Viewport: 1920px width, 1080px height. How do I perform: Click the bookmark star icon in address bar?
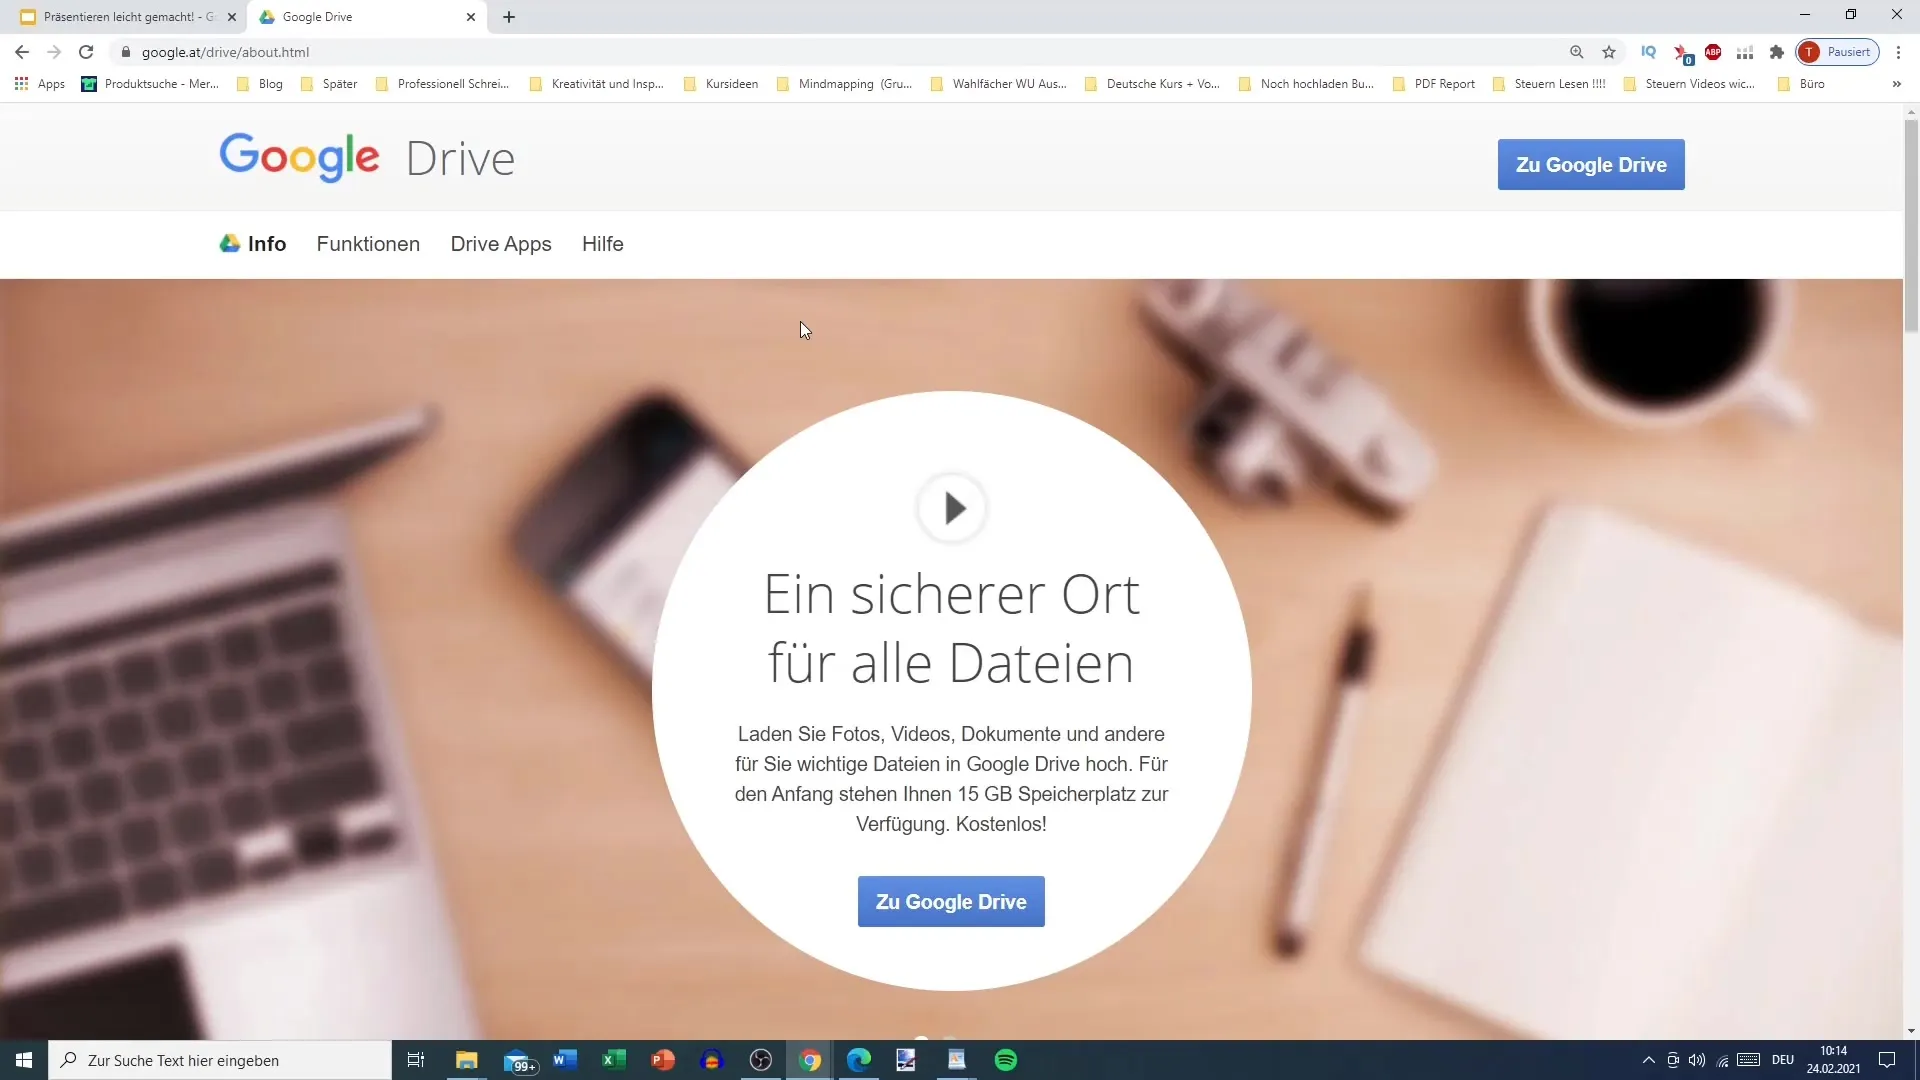[1609, 53]
